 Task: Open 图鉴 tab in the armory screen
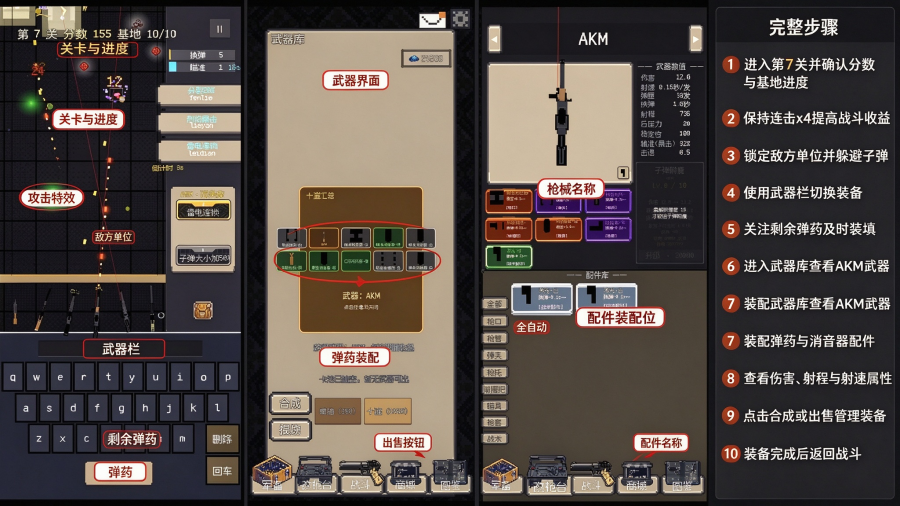click(450, 475)
